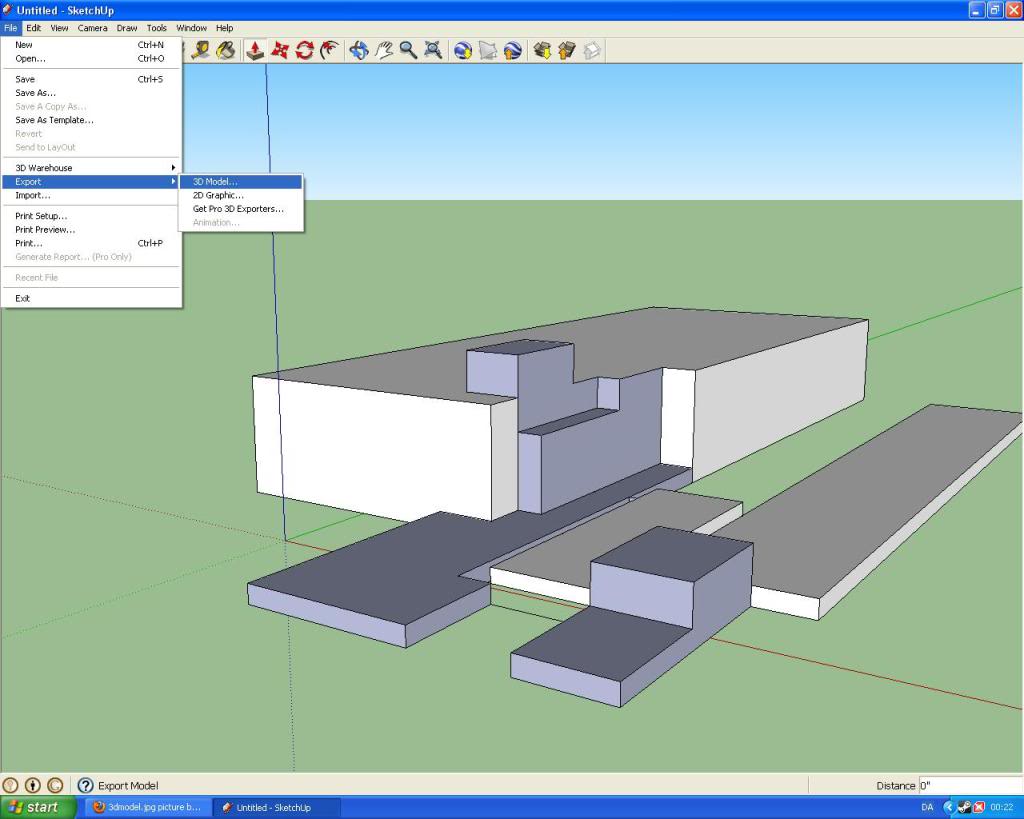Click the Zoom Extents icon
This screenshot has height=819, width=1024.
click(433, 50)
